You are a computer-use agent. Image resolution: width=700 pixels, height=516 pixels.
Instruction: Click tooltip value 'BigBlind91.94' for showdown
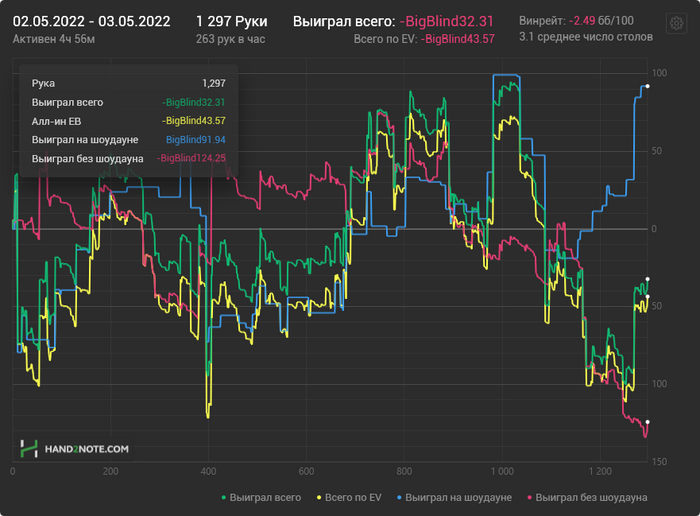[196, 140]
